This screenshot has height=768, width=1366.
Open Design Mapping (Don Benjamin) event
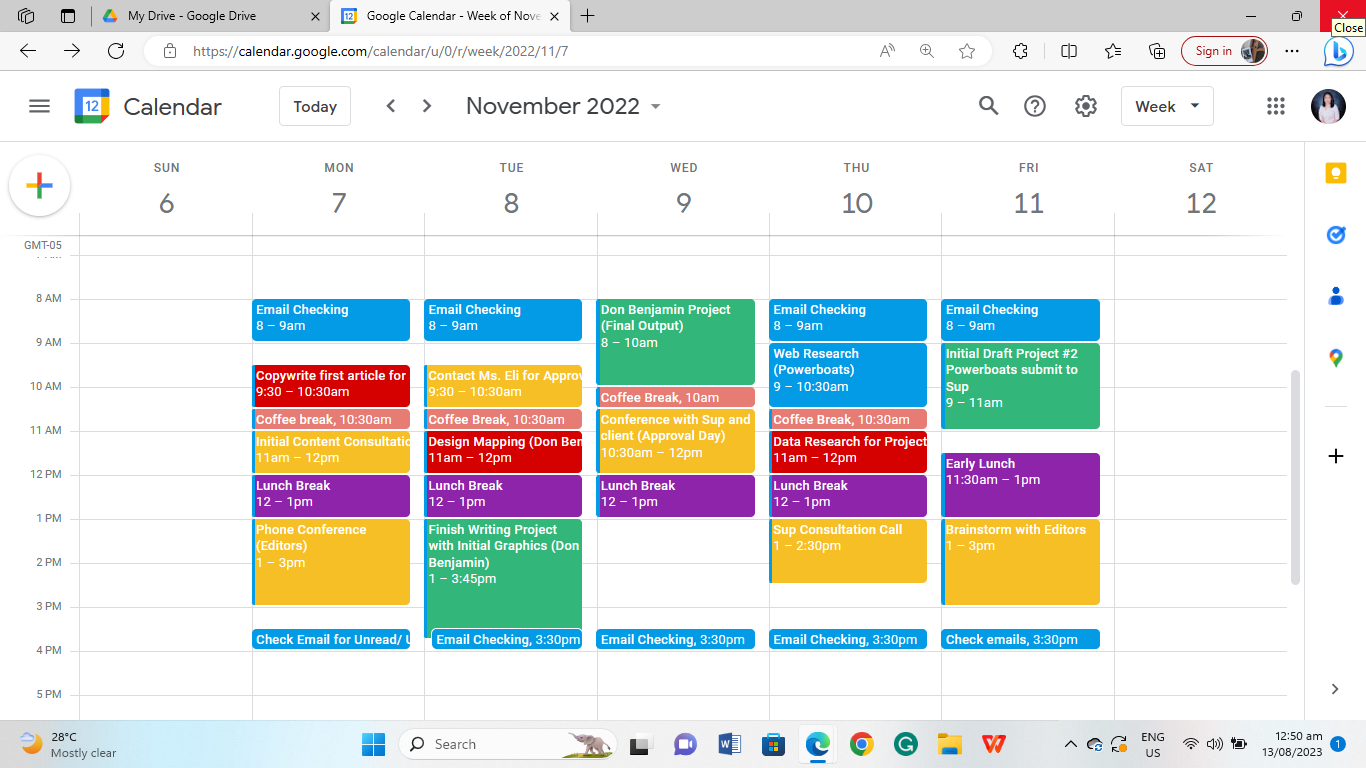click(503, 452)
